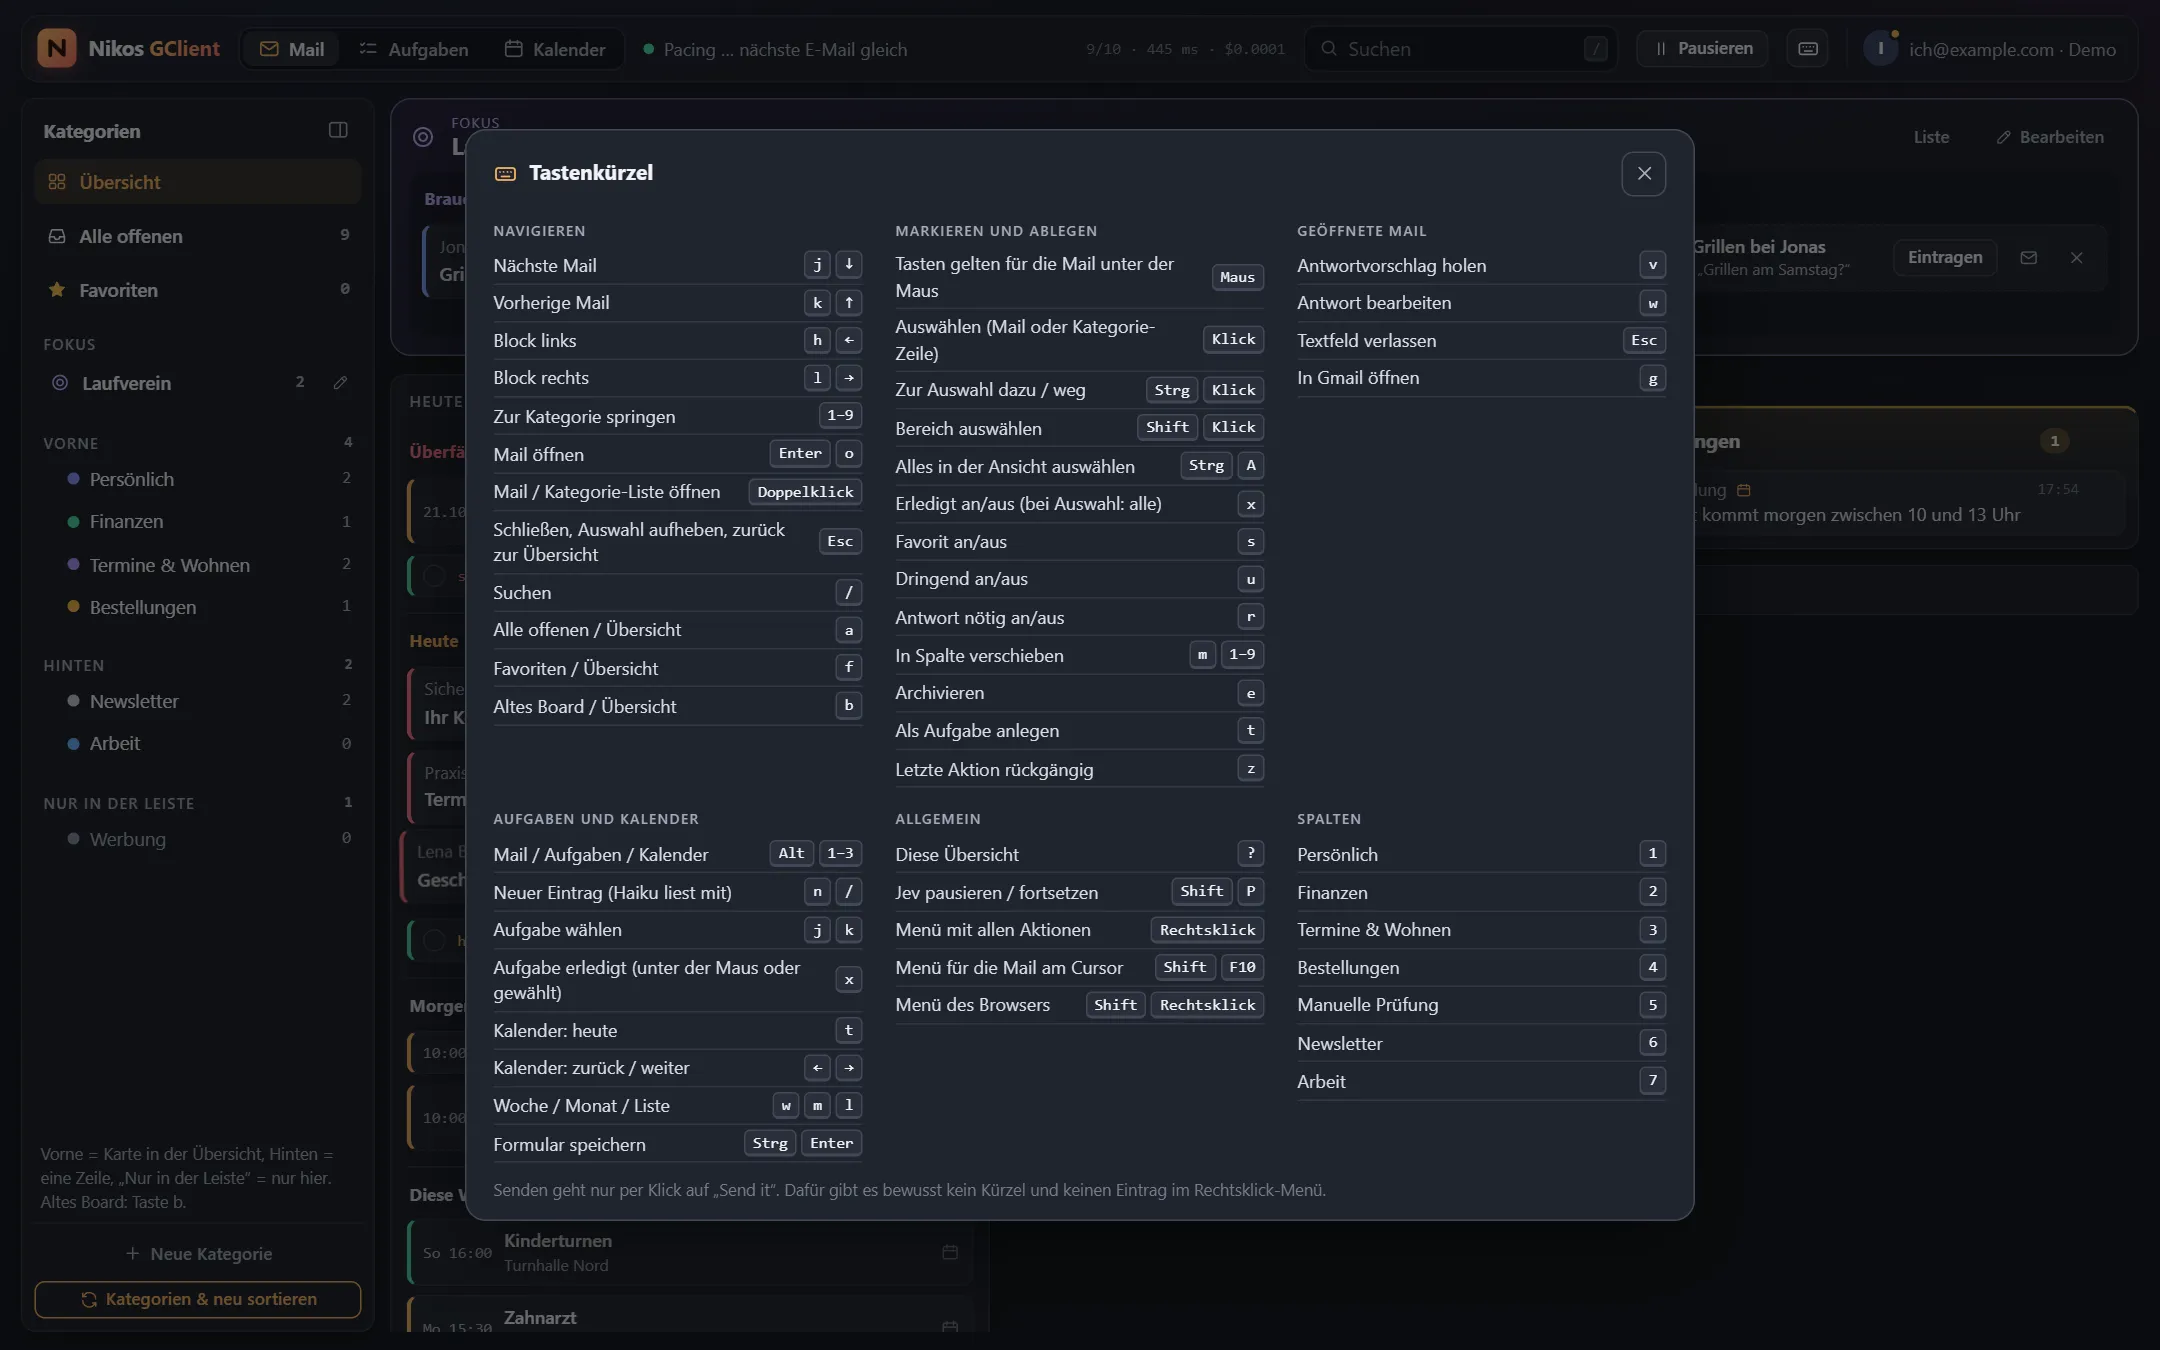
Task: Select Termine & Wohnen category
Action: click(x=198, y=565)
